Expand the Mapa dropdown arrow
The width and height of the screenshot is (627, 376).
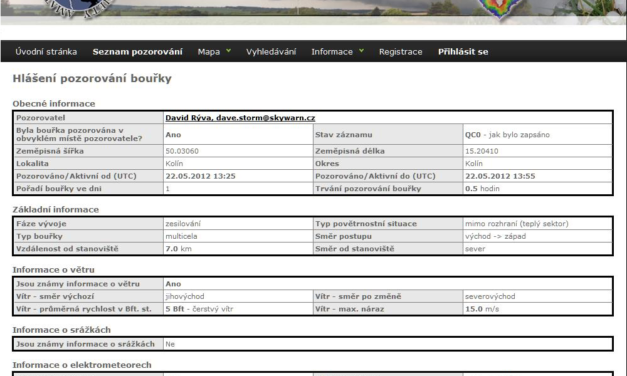coord(228,51)
